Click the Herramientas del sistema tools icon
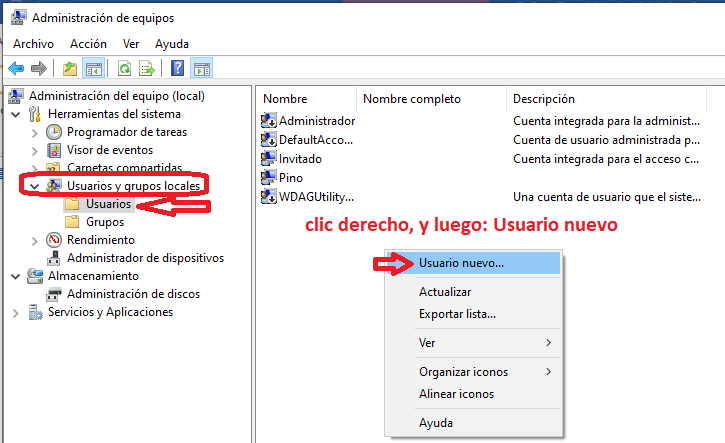 (x=35, y=114)
